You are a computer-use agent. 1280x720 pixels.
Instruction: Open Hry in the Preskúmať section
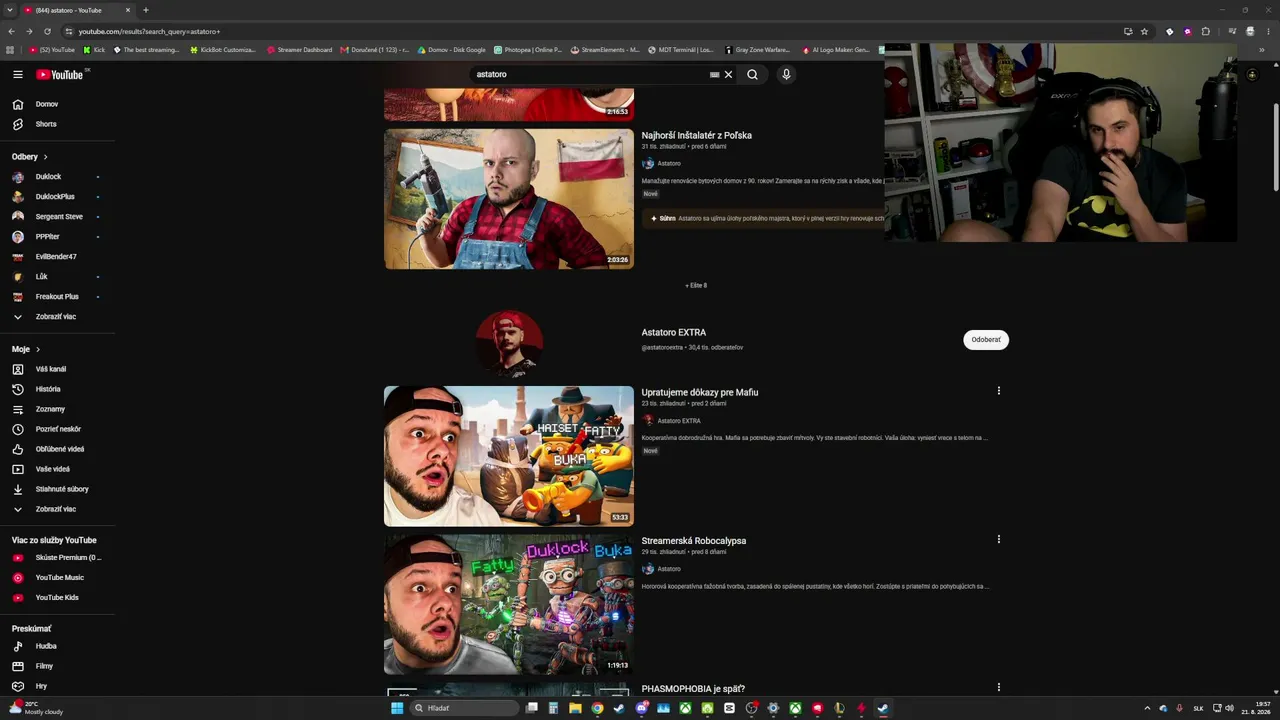pos(41,686)
